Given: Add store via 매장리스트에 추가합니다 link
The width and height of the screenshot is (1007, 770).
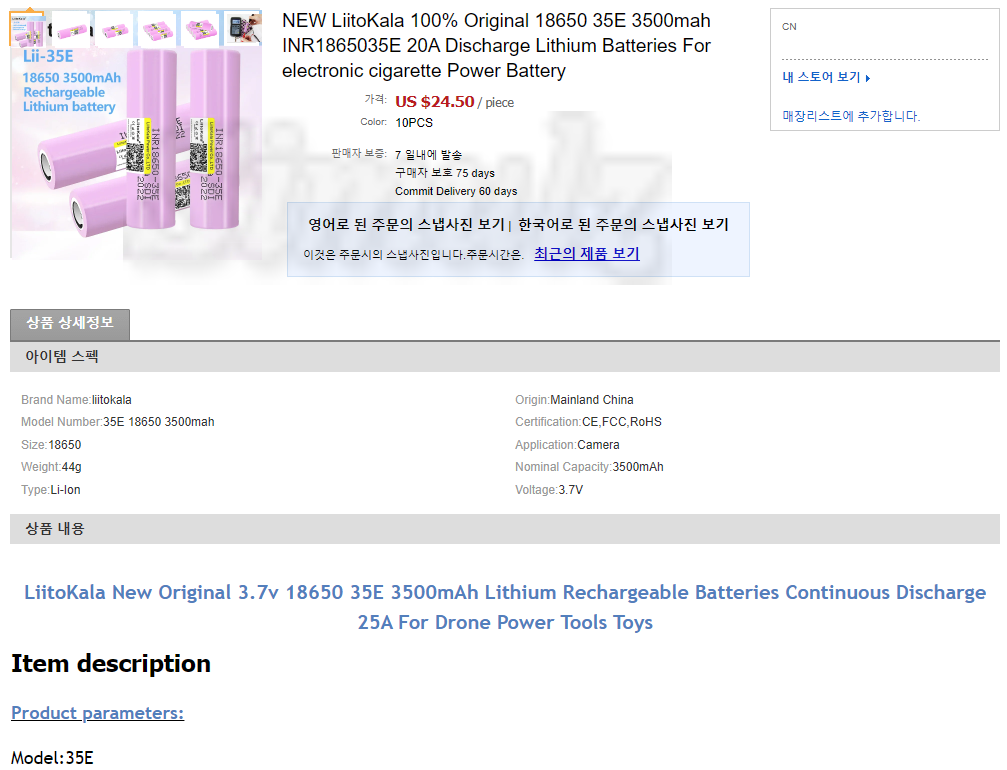Looking at the screenshot, I should (x=851, y=116).
